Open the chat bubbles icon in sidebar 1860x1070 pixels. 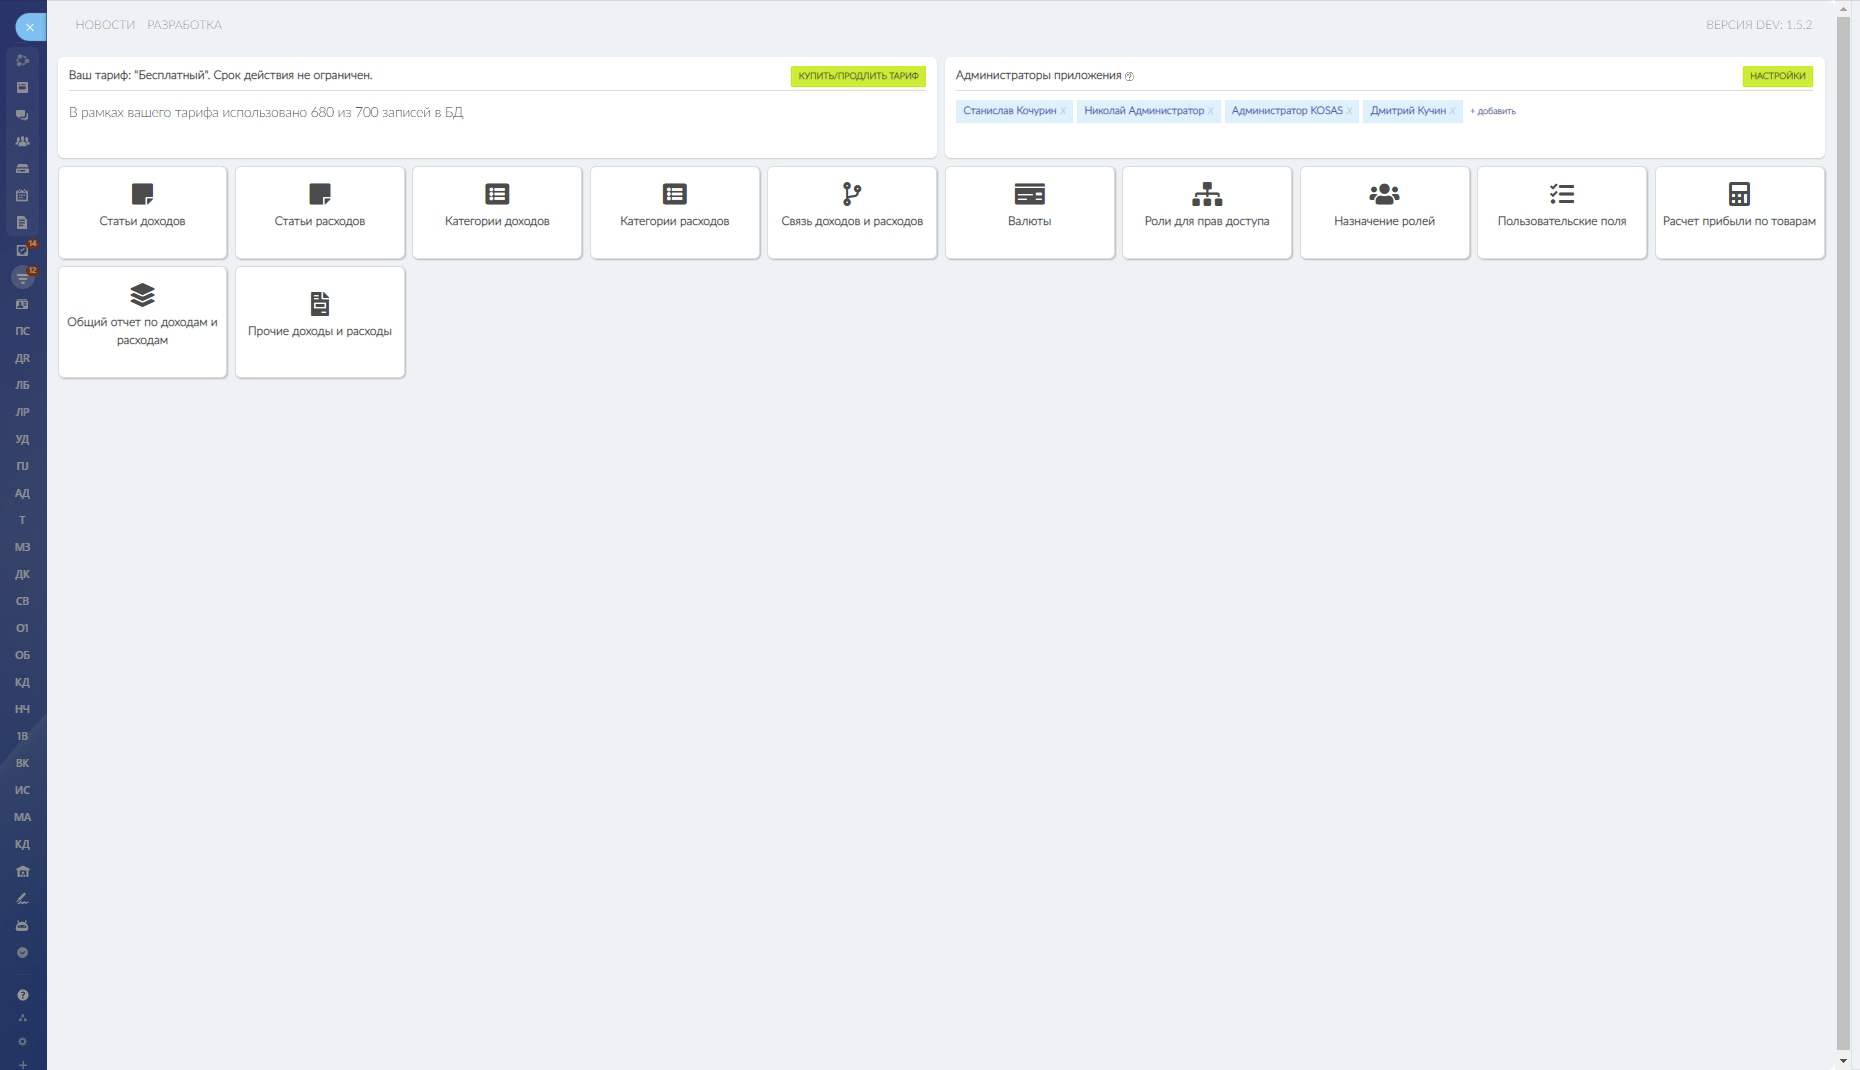click(x=22, y=115)
